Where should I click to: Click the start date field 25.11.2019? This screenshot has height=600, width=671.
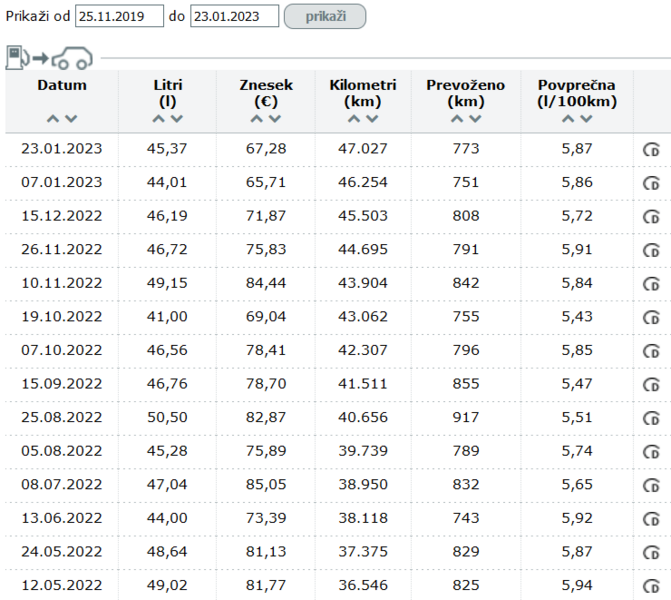(x=119, y=16)
